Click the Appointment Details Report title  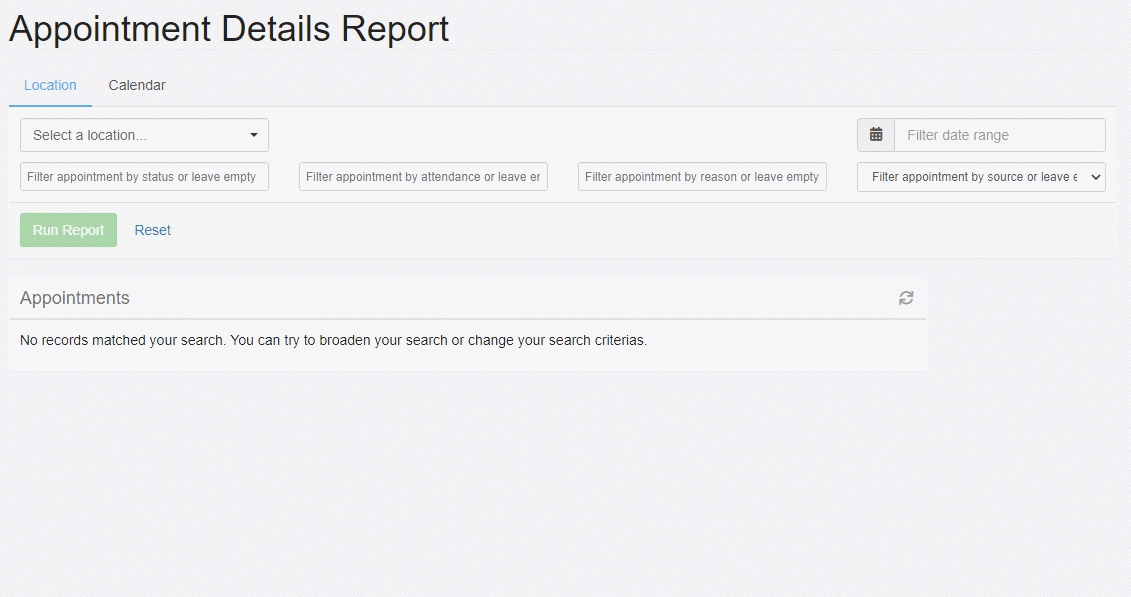(x=228, y=29)
